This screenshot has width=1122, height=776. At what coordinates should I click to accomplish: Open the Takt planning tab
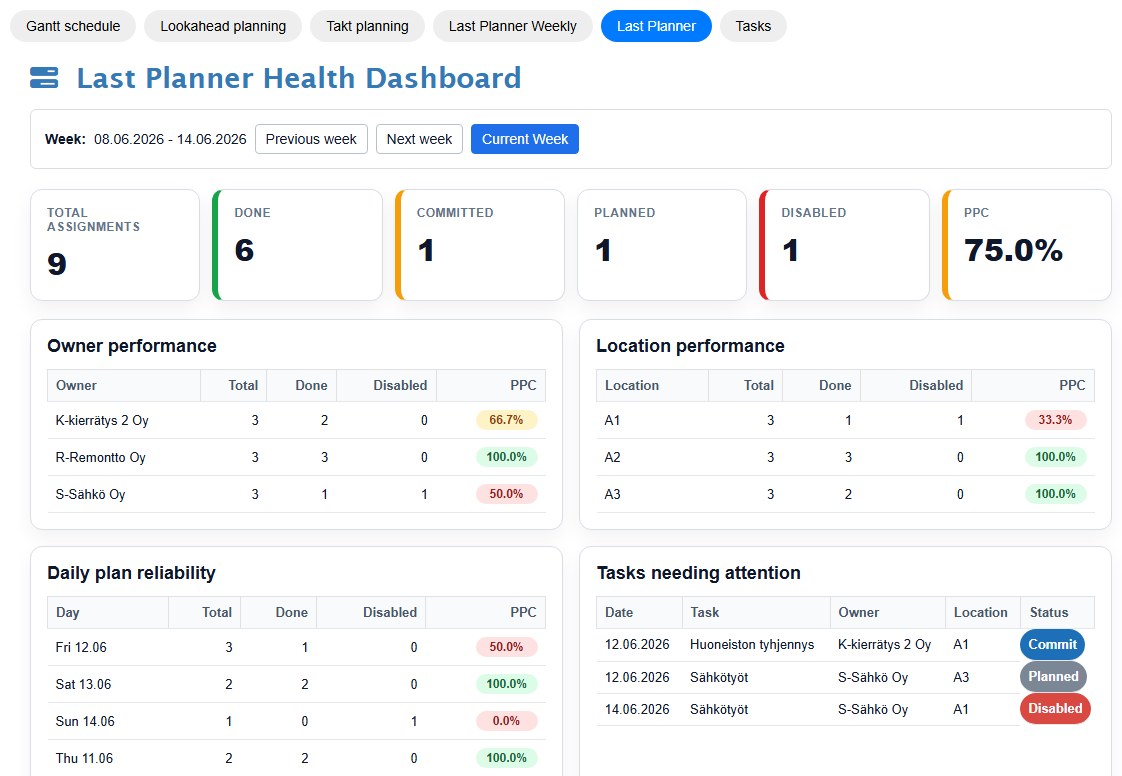pyautogui.click(x=367, y=26)
